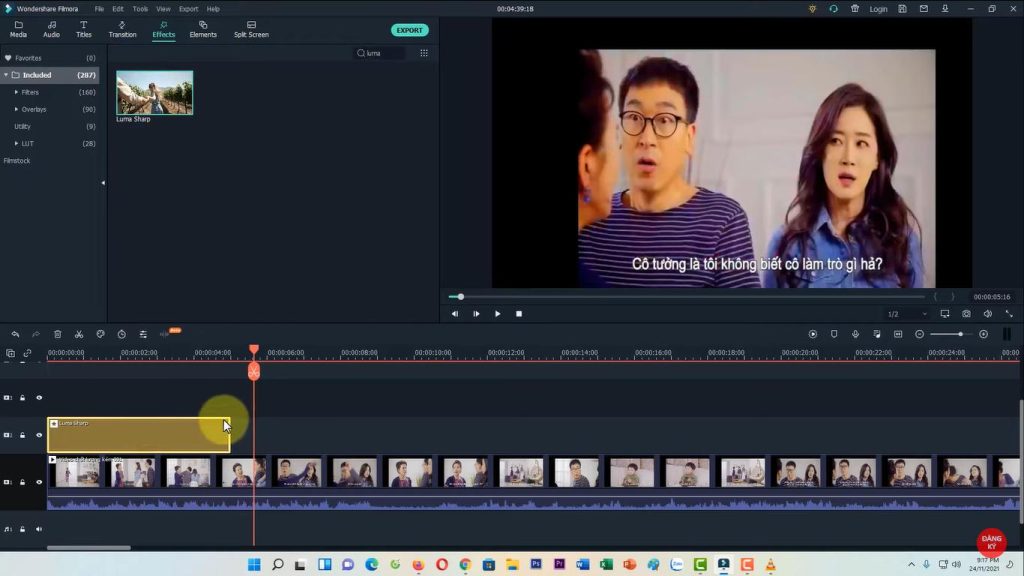Select the Luma Sharp effect thumbnail
The height and width of the screenshot is (576, 1024).
point(154,91)
